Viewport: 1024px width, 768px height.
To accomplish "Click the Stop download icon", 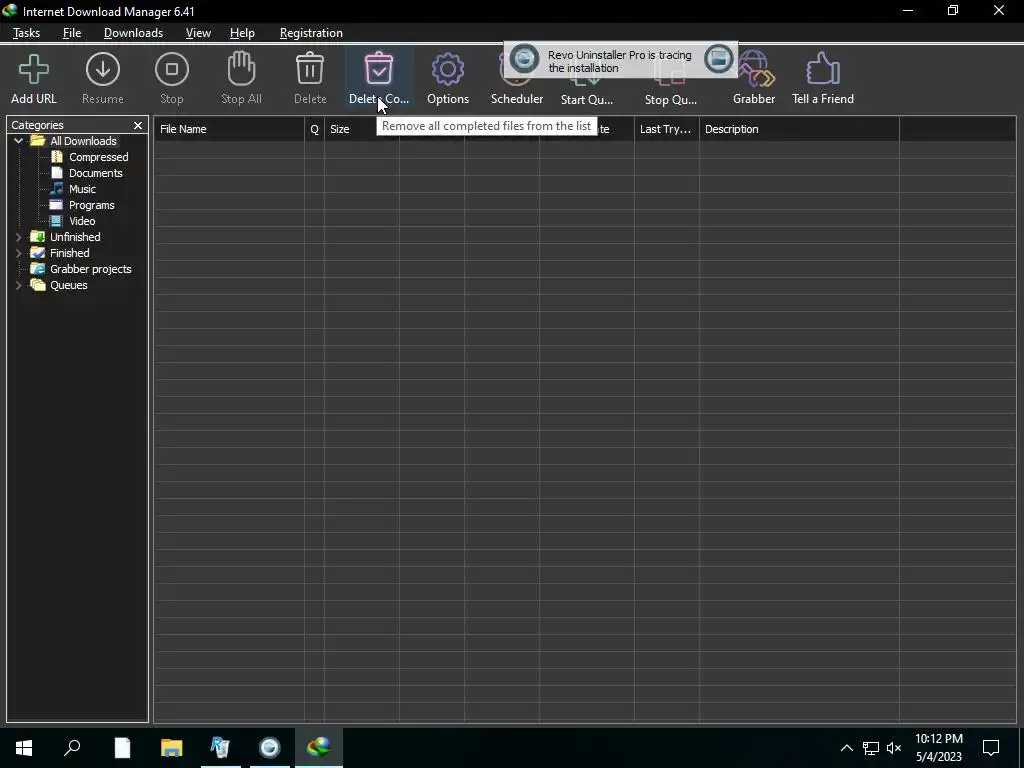I will click(172, 69).
